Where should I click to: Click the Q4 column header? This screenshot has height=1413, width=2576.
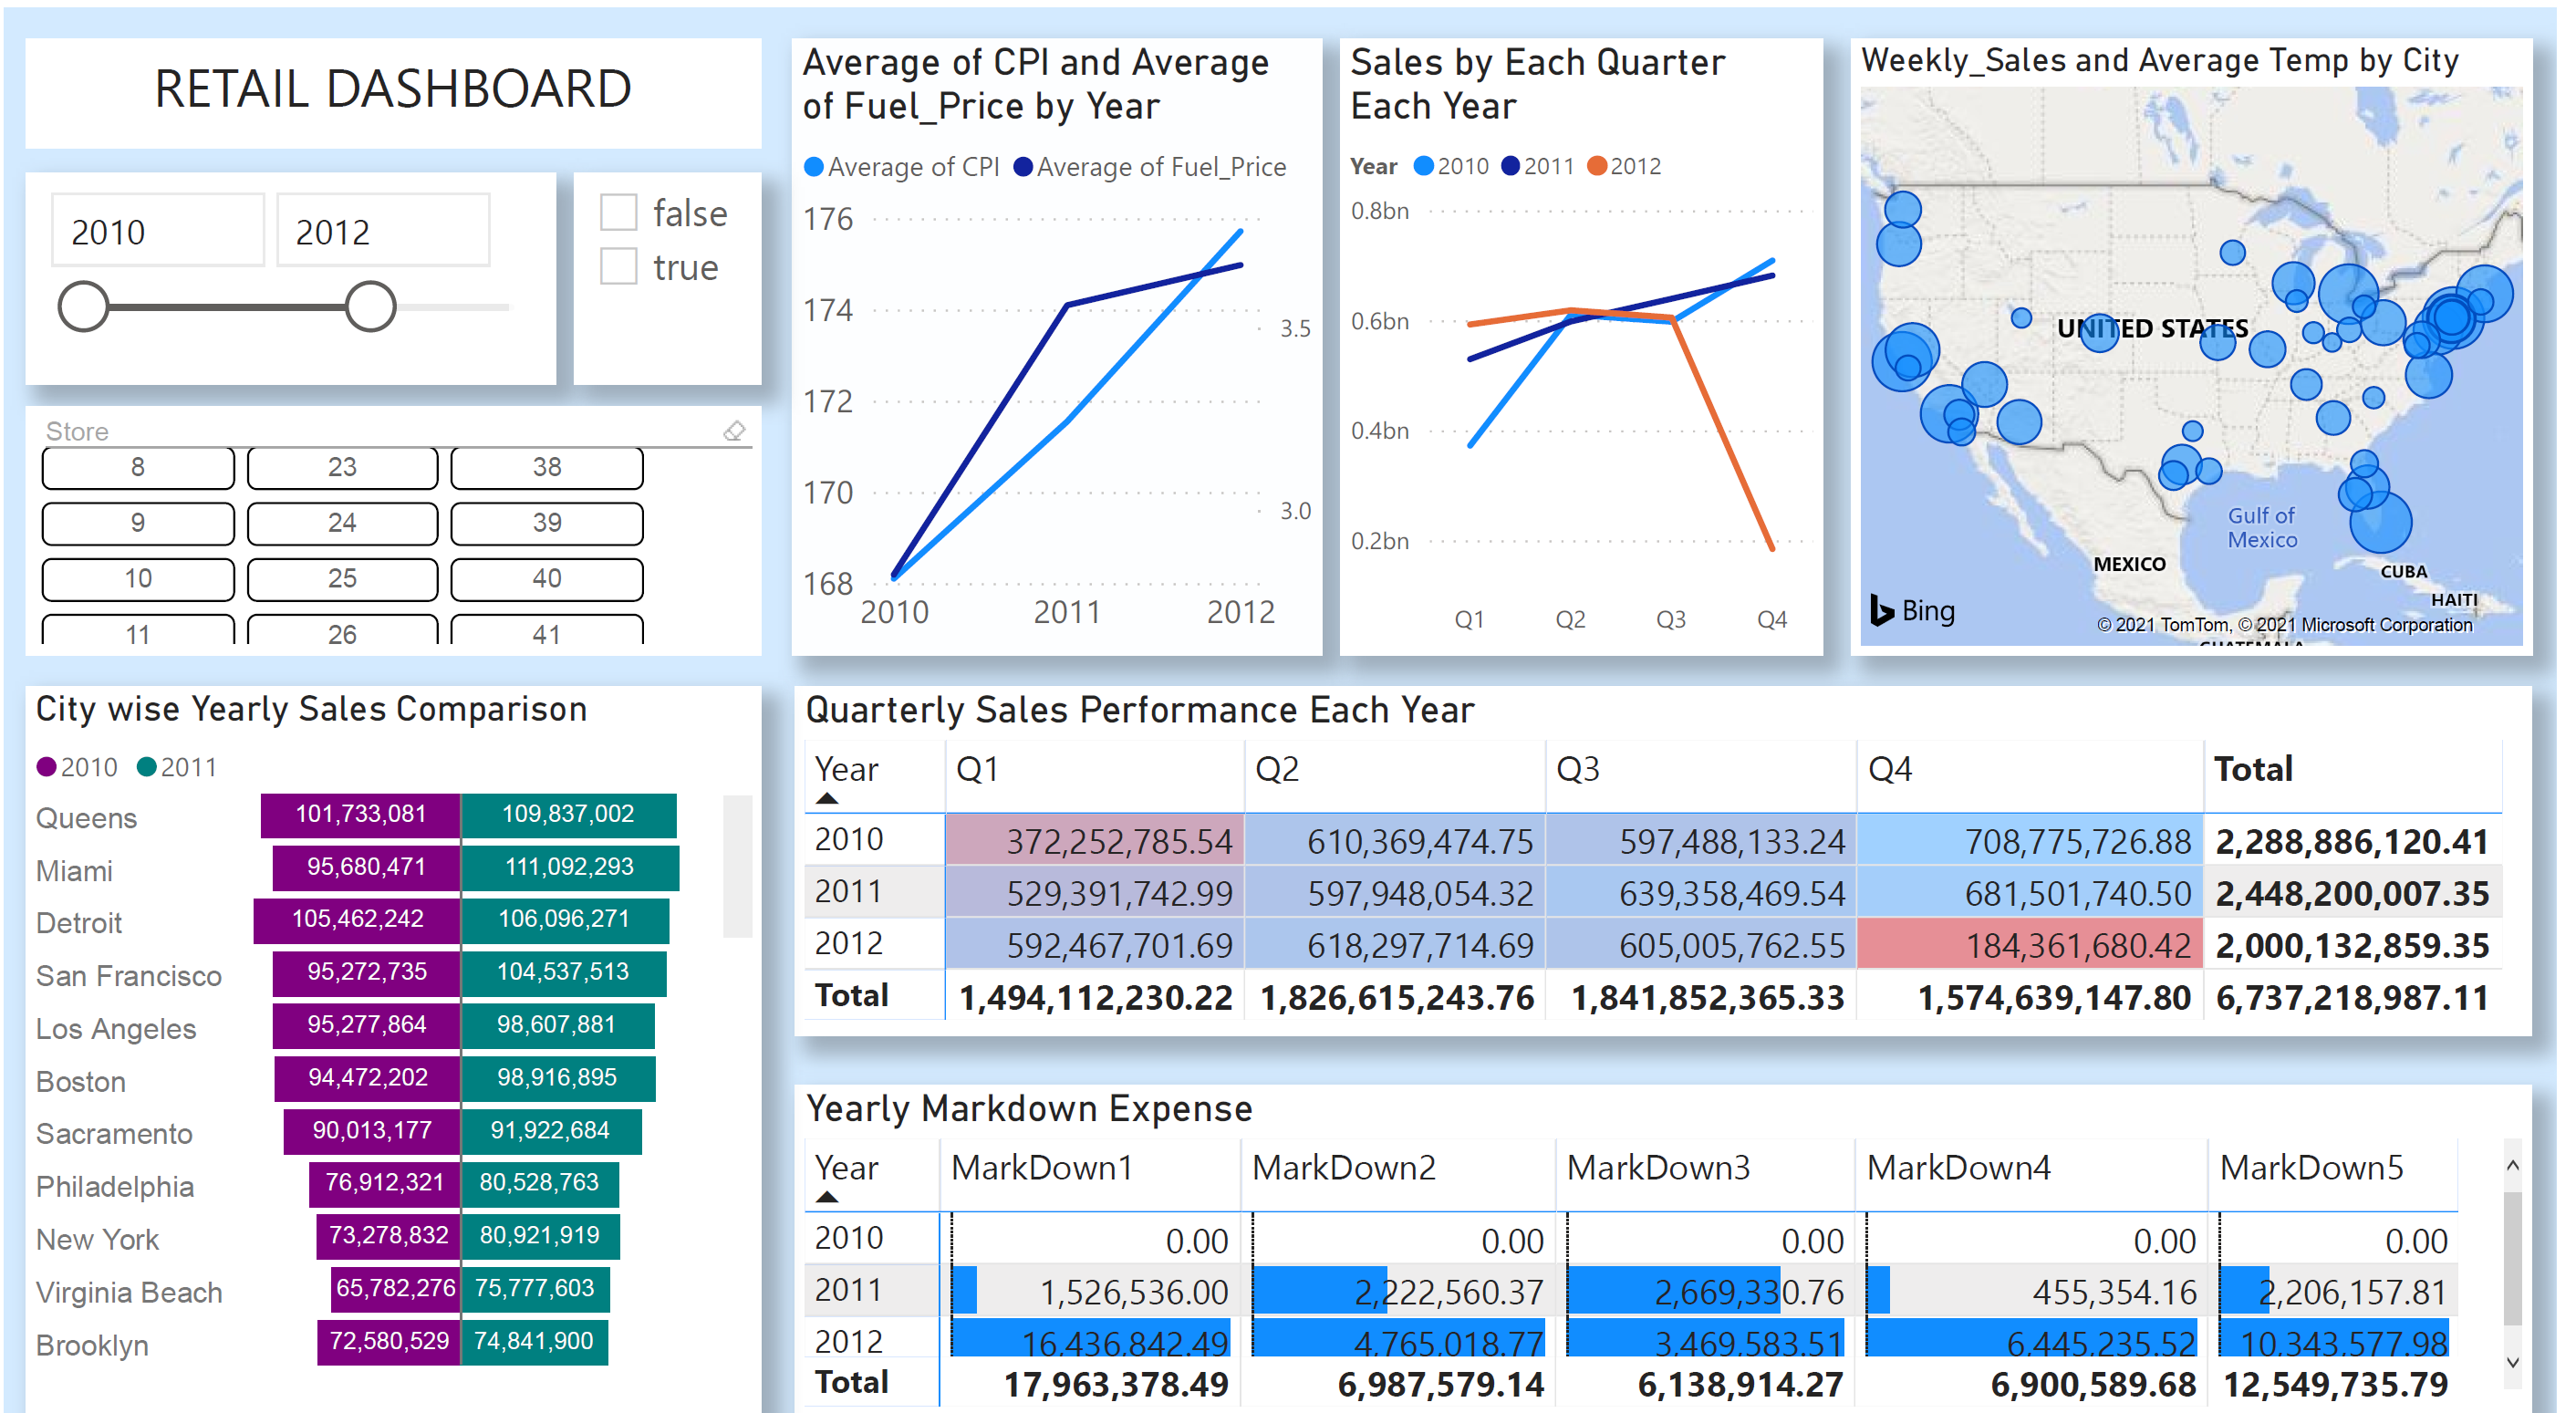tap(1889, 769)
